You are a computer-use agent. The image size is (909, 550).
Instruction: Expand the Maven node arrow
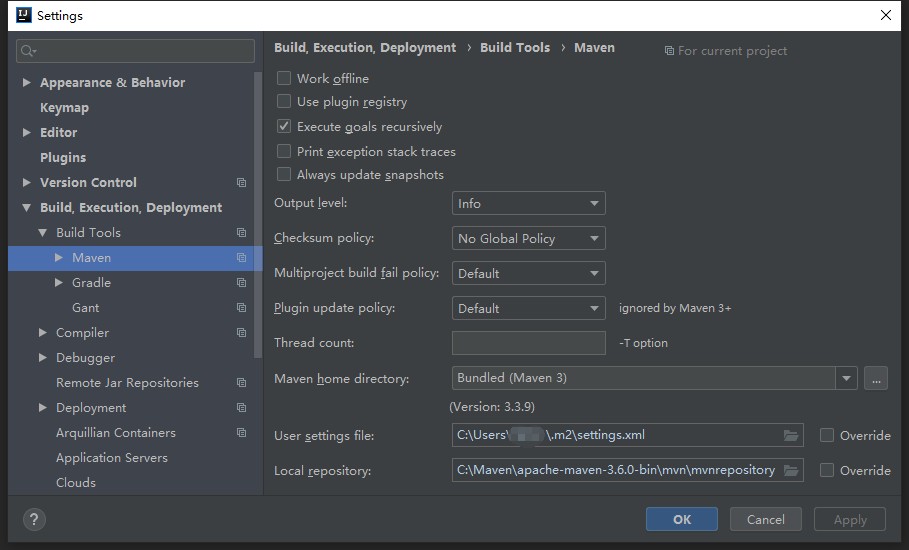(x=59, y=257)
